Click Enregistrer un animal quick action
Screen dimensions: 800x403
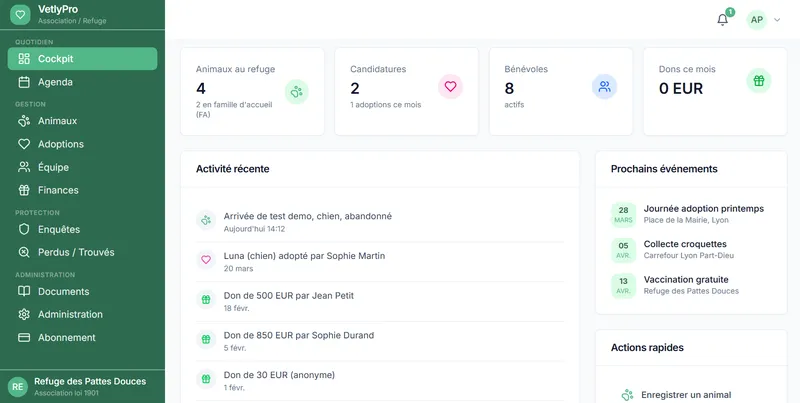(686, 395)
